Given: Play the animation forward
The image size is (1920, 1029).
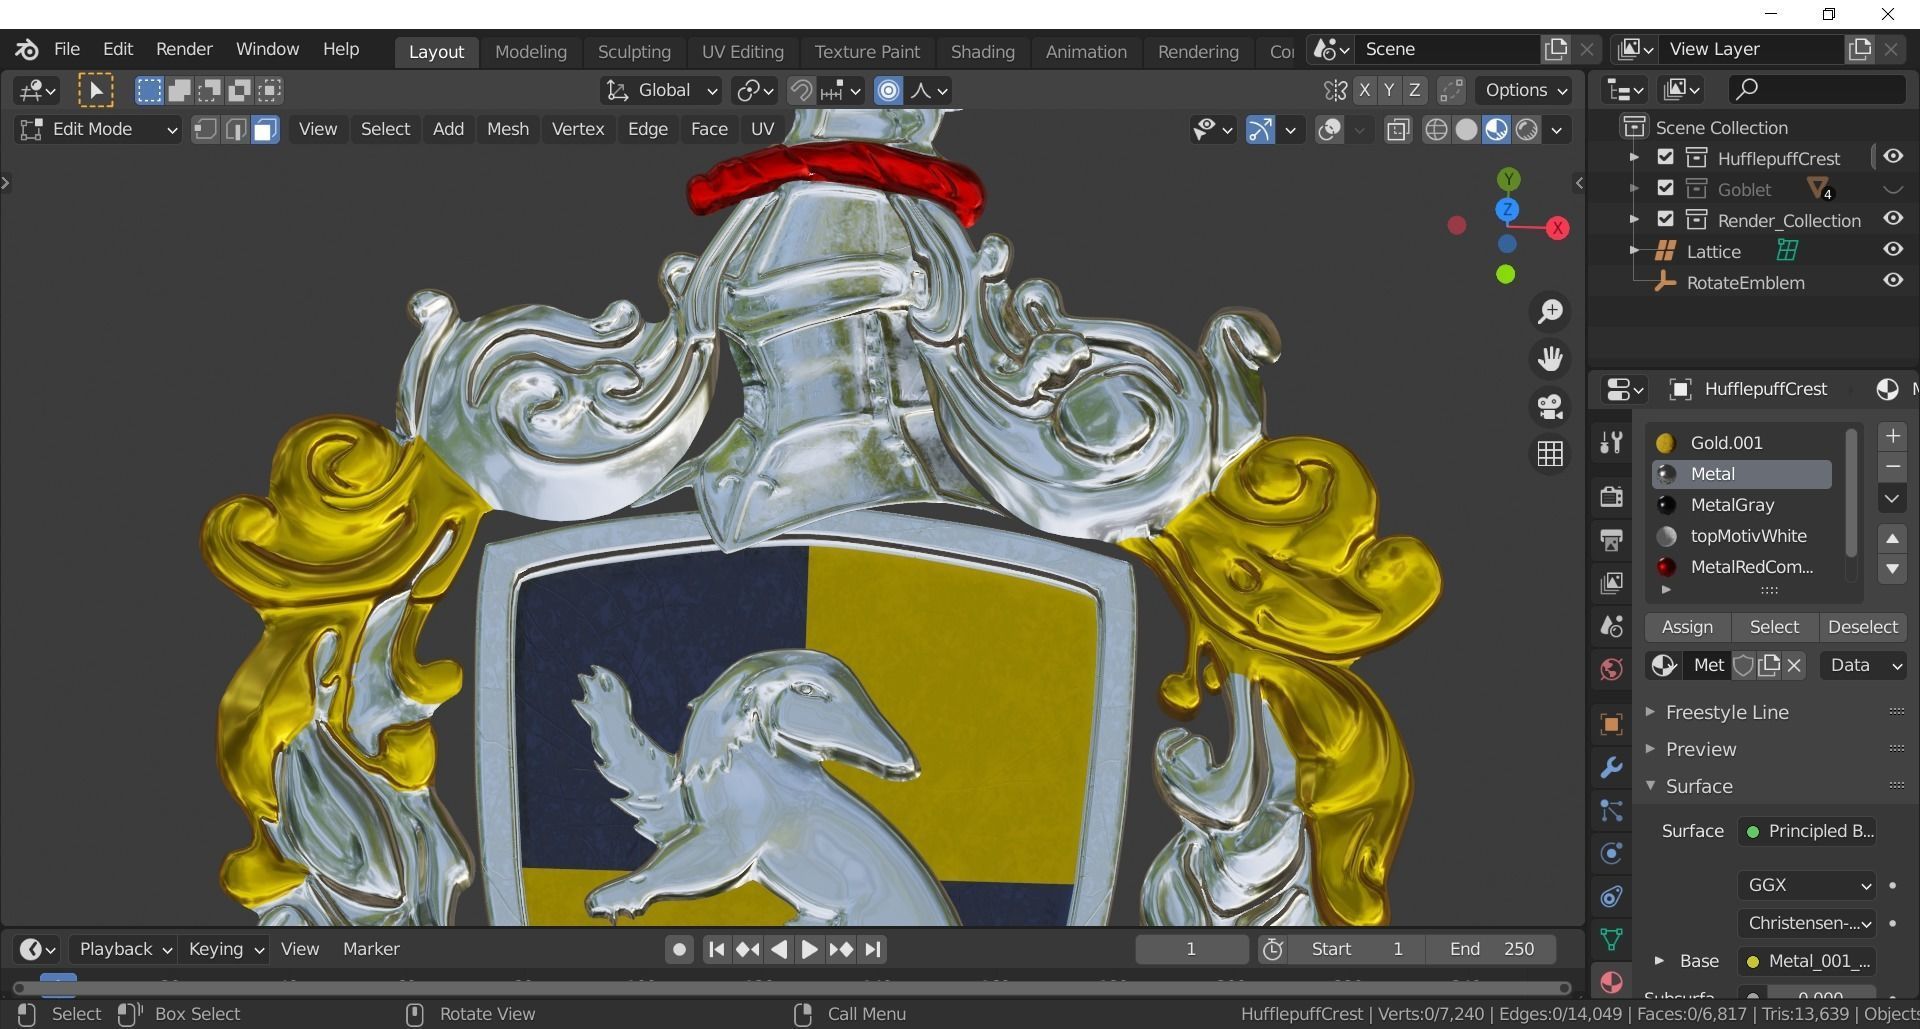Looking at the screenshot, I should (x=809, y=950).
